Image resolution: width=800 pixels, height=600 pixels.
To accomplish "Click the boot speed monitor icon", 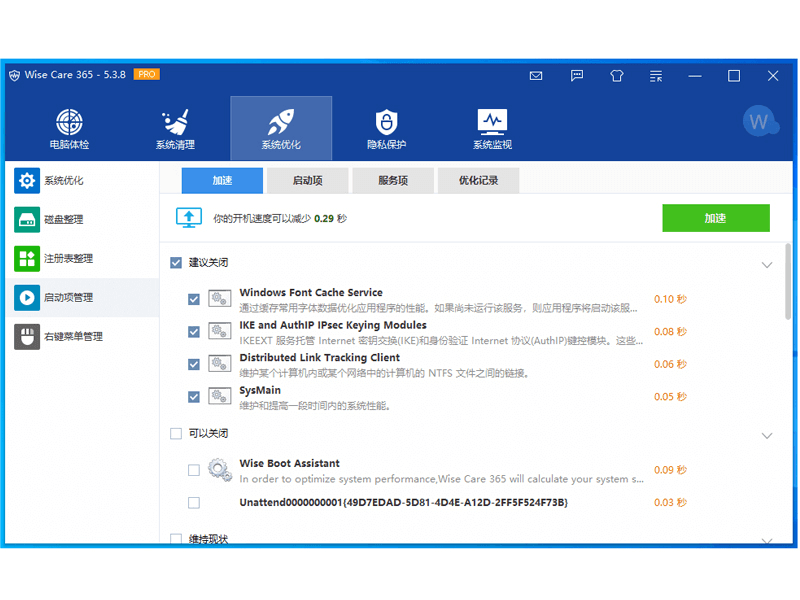I will (189, 218).
